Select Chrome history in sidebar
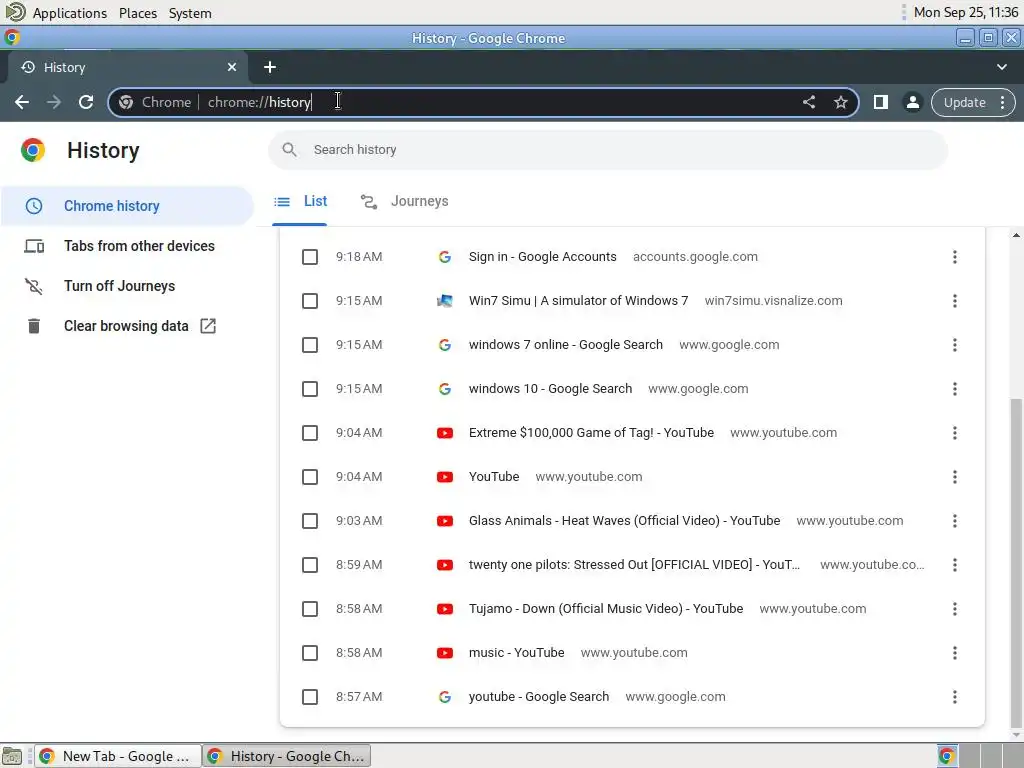1024x768 pixels. [127, 206]
